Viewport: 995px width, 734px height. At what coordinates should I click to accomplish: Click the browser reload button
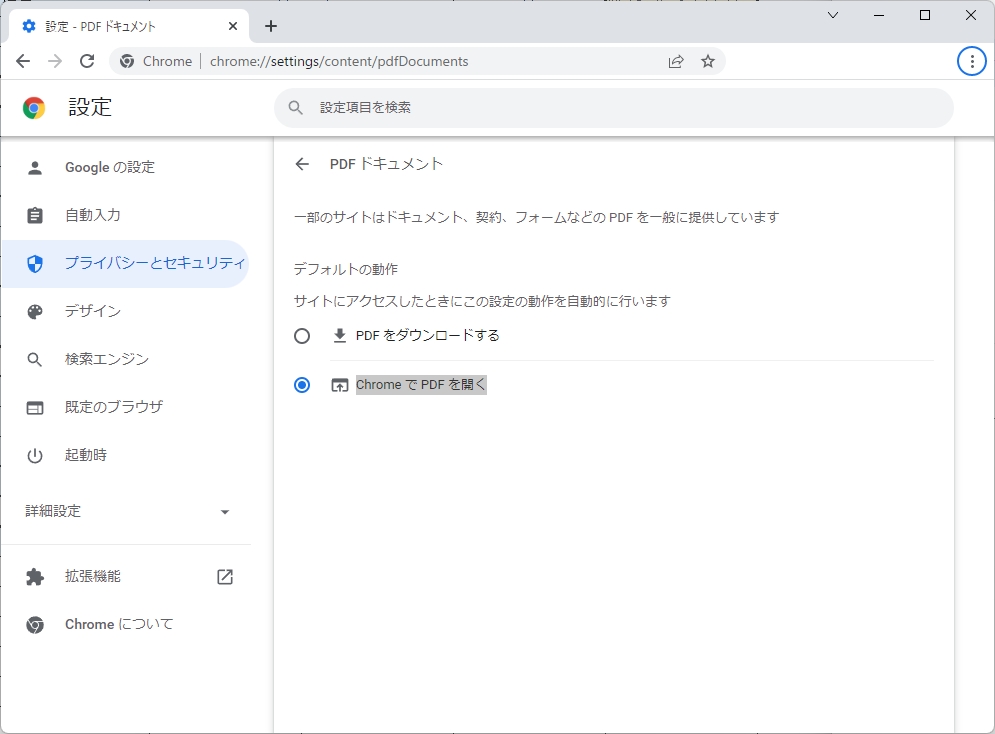coord(87,61)
